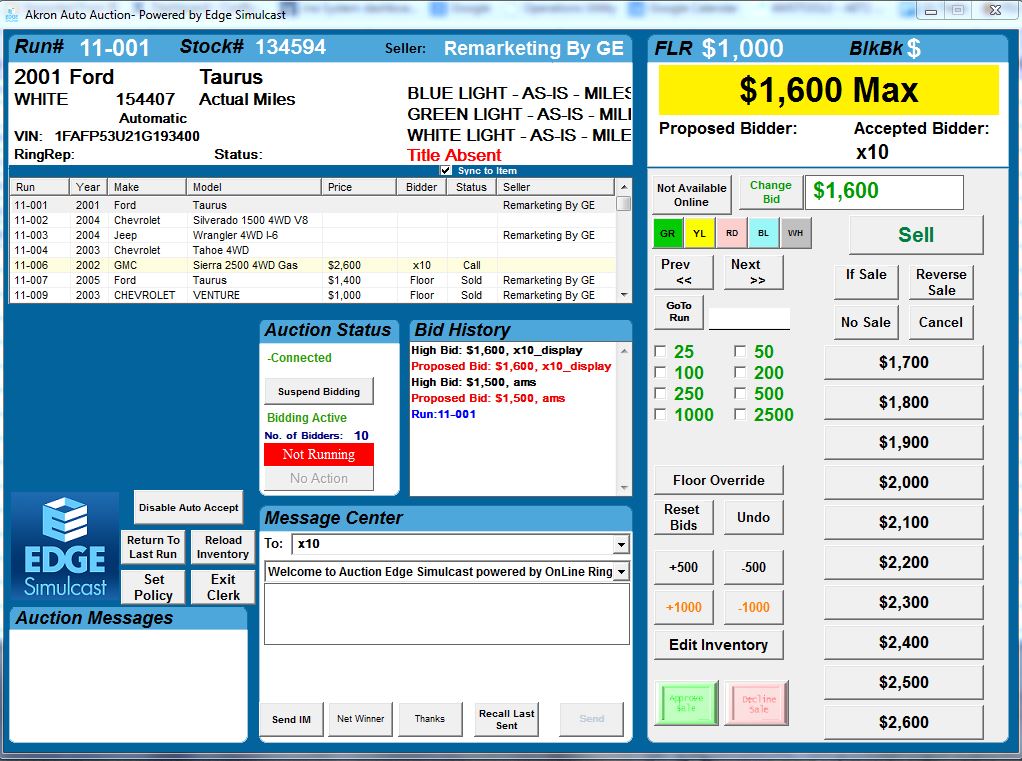Click the green Approve Sale button

(686, 703)
